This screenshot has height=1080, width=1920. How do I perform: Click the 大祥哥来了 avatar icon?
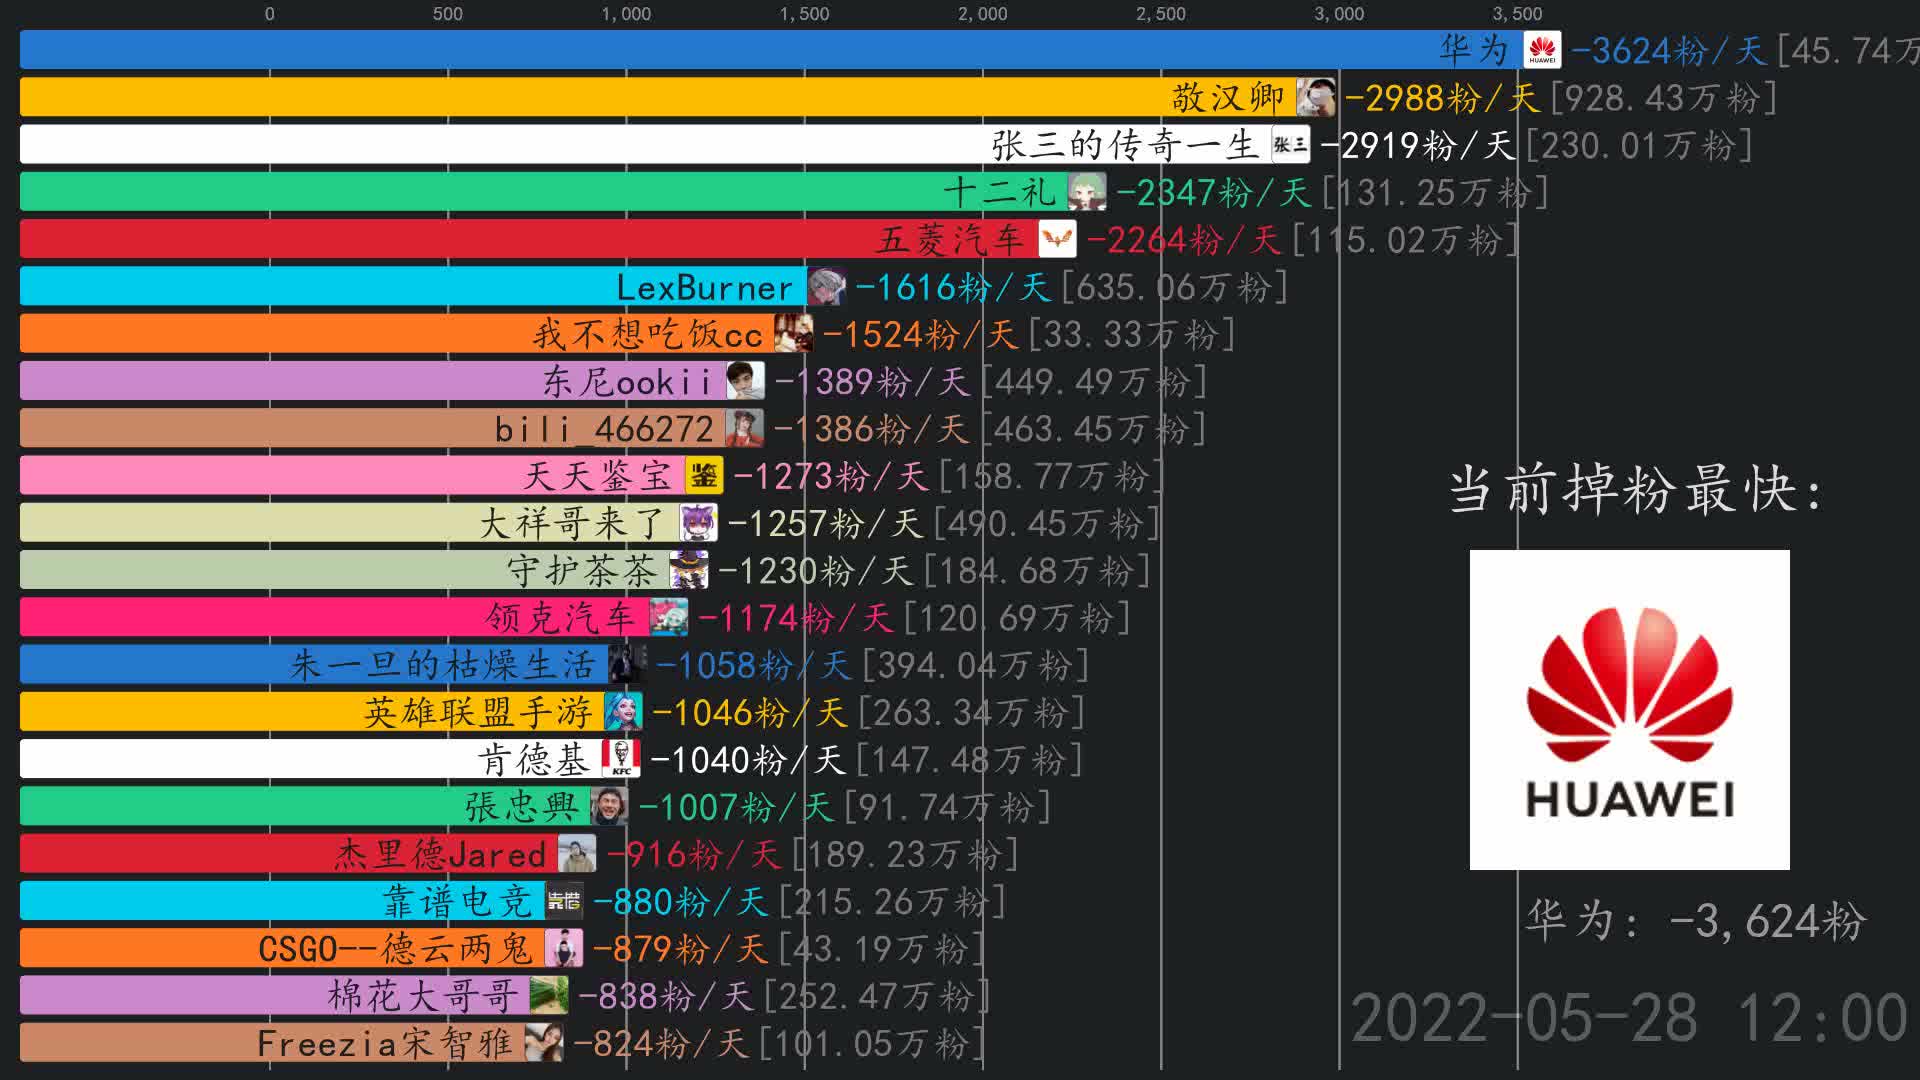pos(698,523)
